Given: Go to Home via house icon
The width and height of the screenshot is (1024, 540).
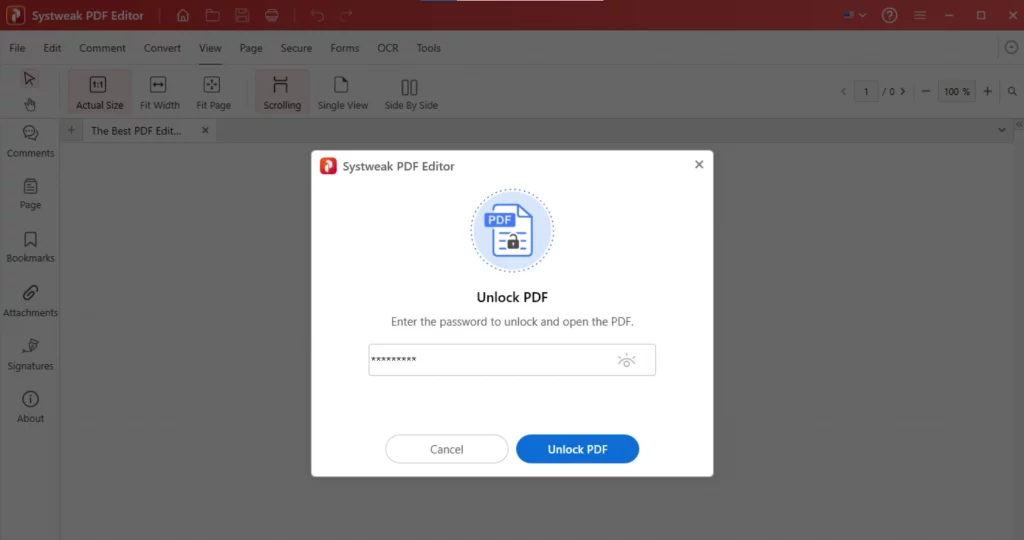Looking at the screenshot, I should [183, 15].
